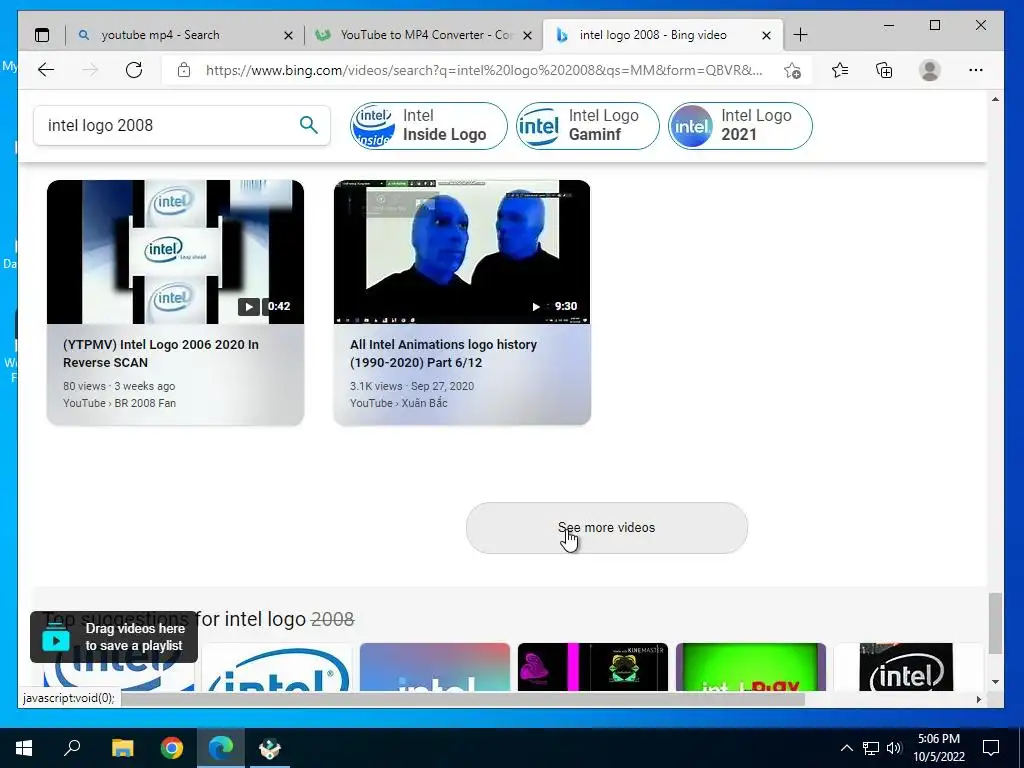1024x768 pixels.
Task: Select the intel logo 2008 Bing video tab
Action: (662, 35)
